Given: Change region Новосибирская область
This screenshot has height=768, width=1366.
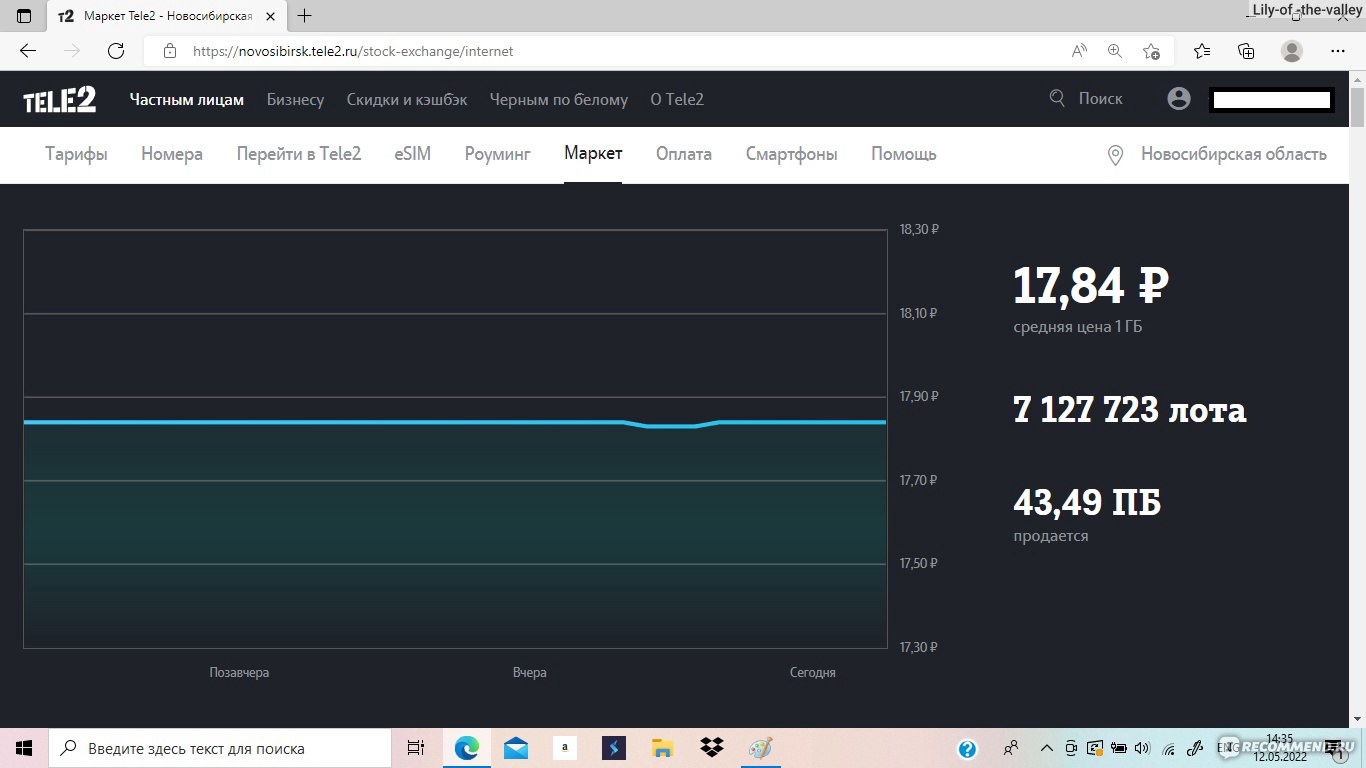Looking at the screenshot, I should pyautogui.click(x=1234, y=154).
